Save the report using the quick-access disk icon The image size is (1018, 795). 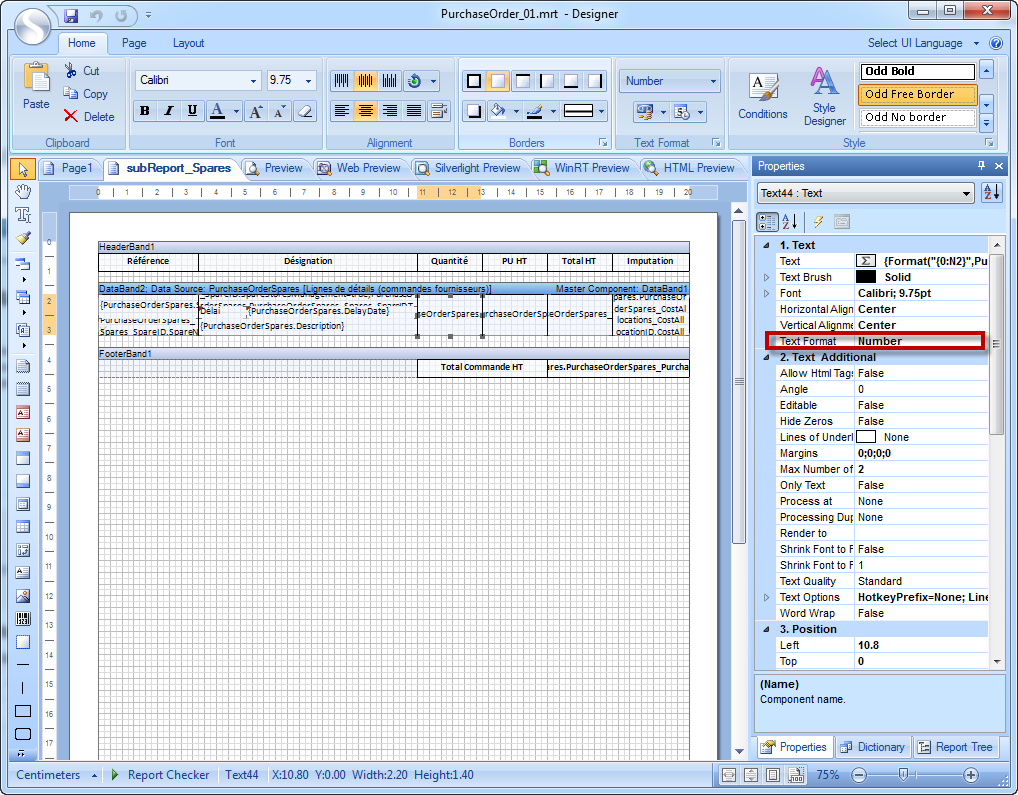71,15
